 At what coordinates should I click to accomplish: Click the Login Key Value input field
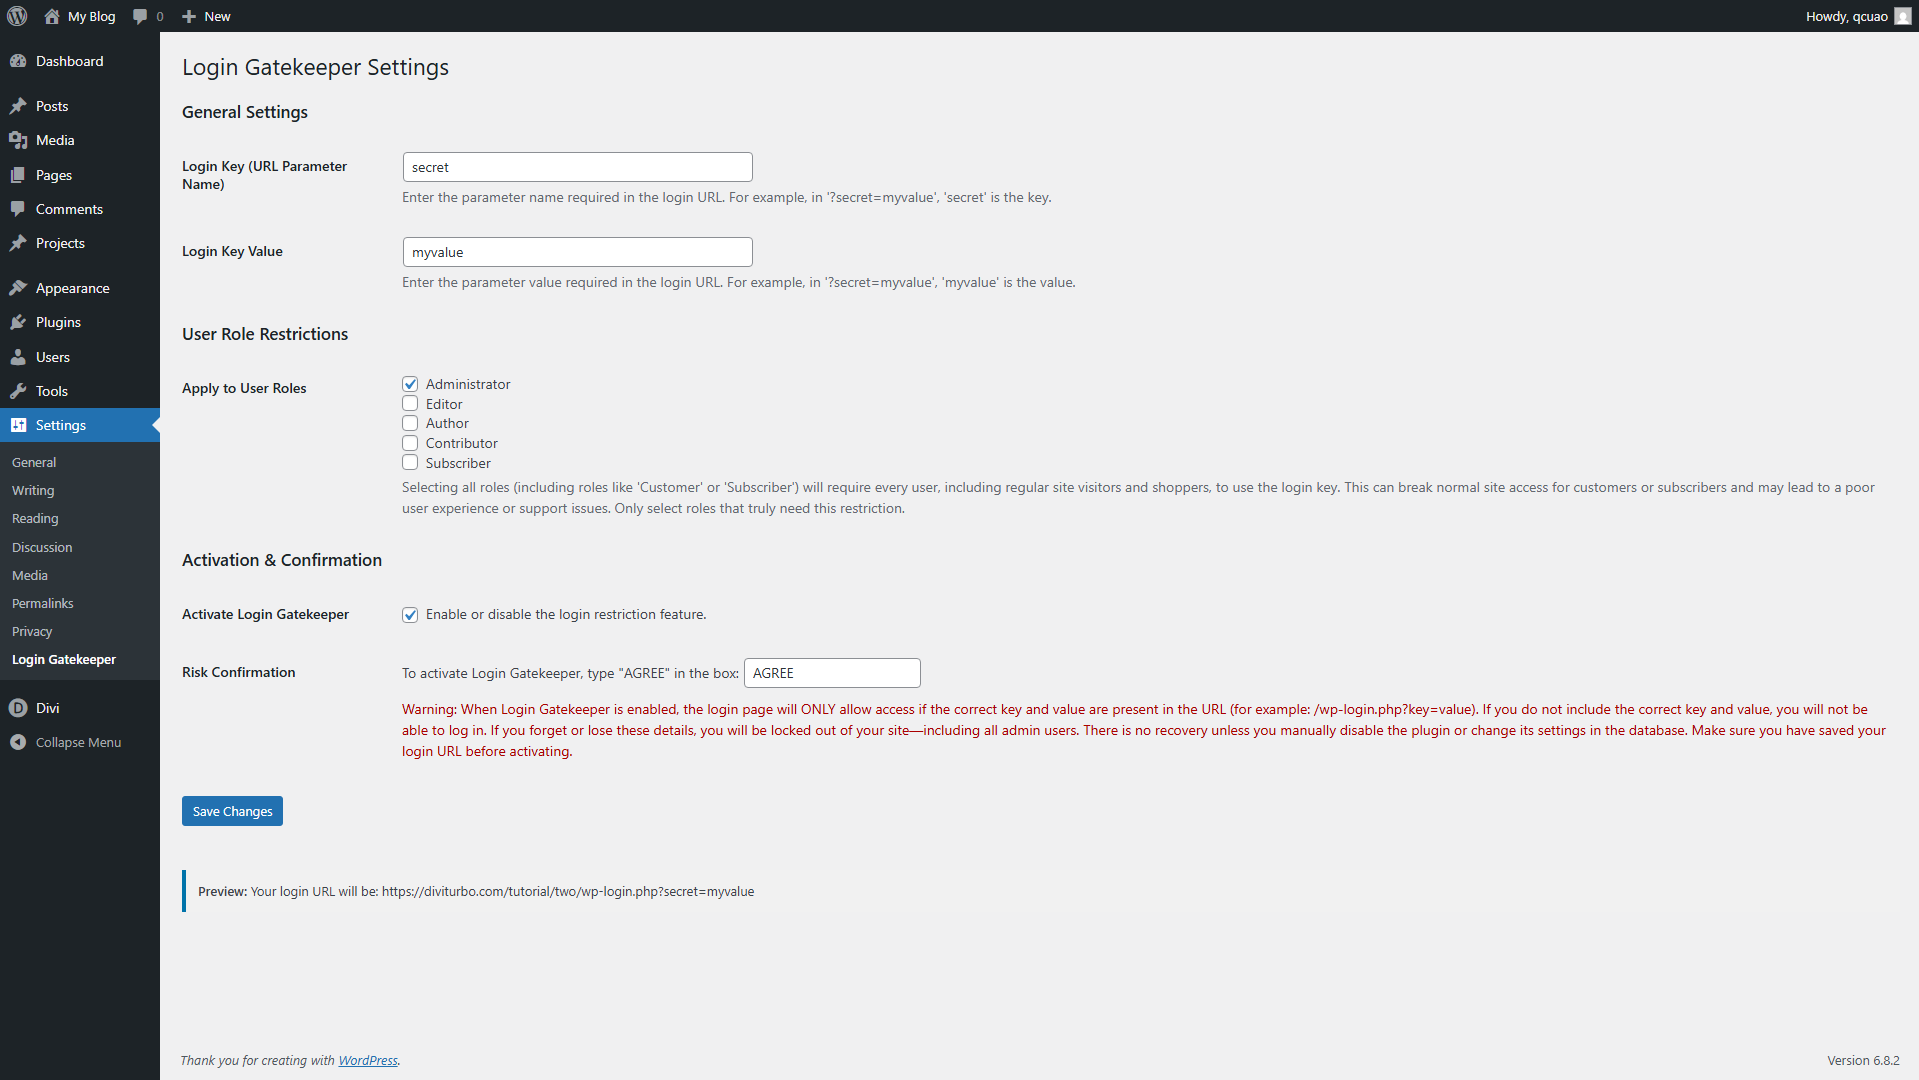[577, 252]
